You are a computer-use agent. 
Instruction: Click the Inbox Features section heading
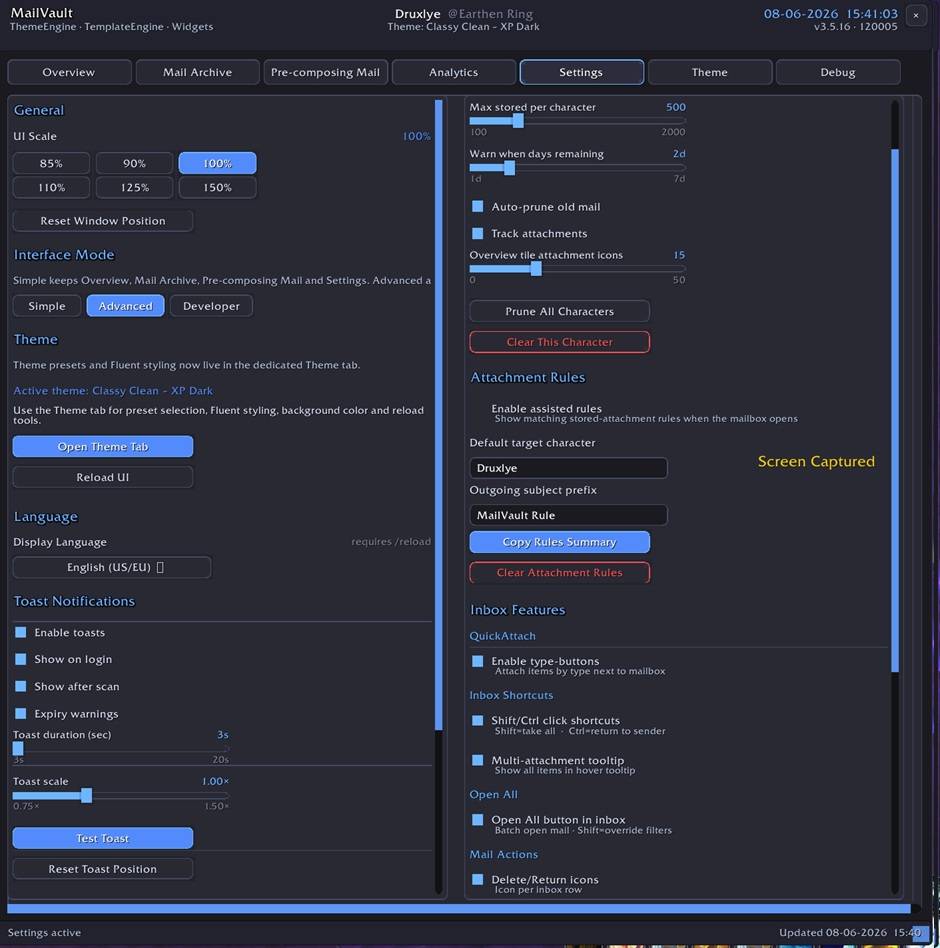[x=517, y=610]
